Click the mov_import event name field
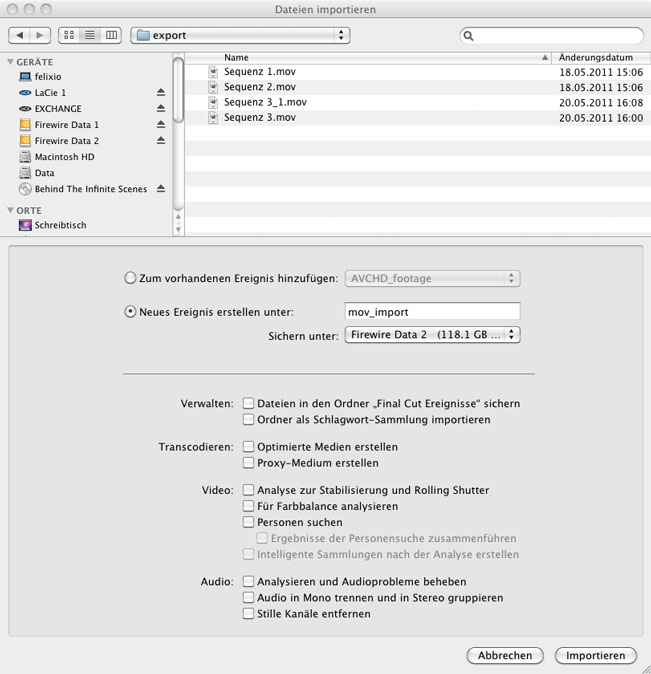The width and height of the screenshot is (651, 674). [x=432, y=311]
